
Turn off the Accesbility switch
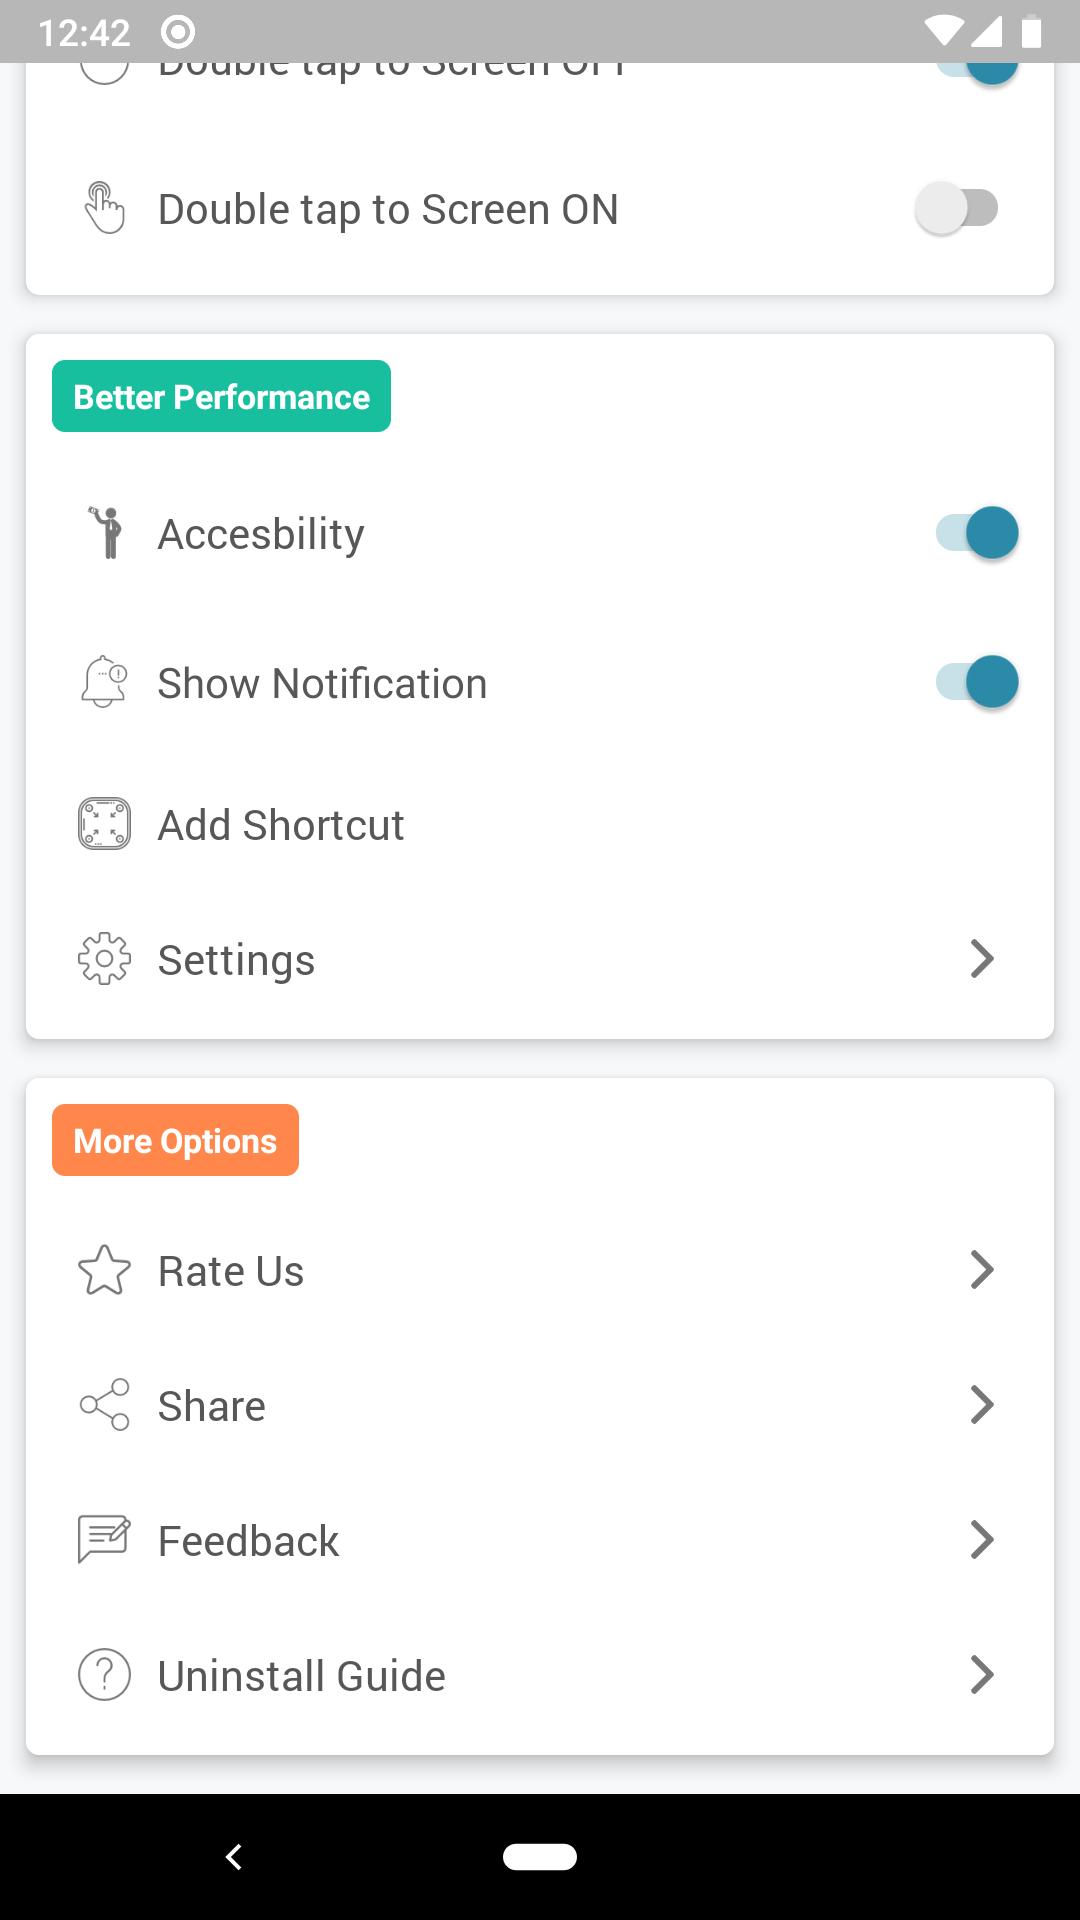click(977, 532)
